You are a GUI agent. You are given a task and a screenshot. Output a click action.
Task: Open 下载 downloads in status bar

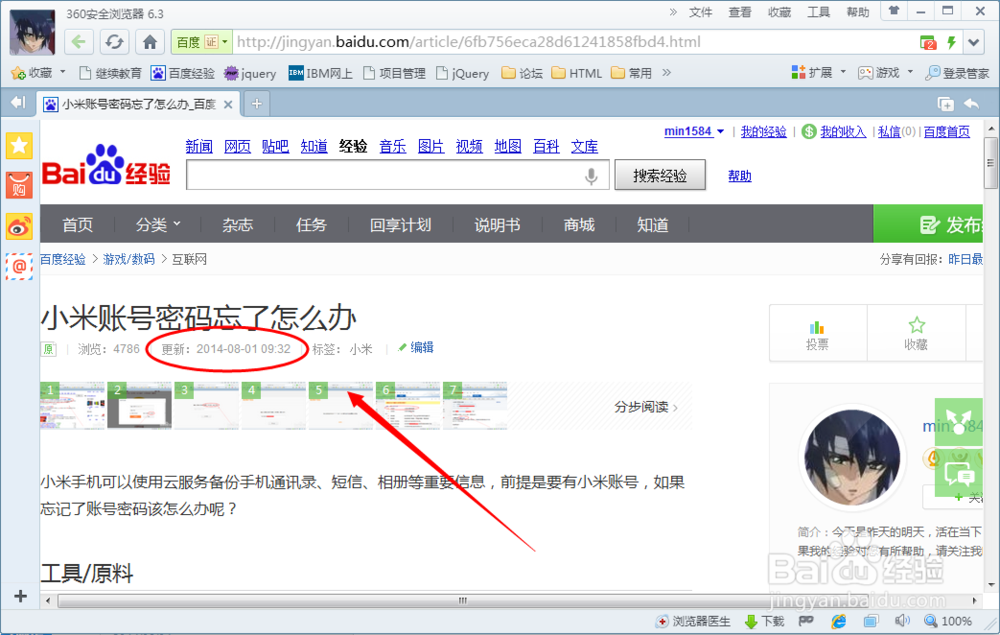click(764, 621)
